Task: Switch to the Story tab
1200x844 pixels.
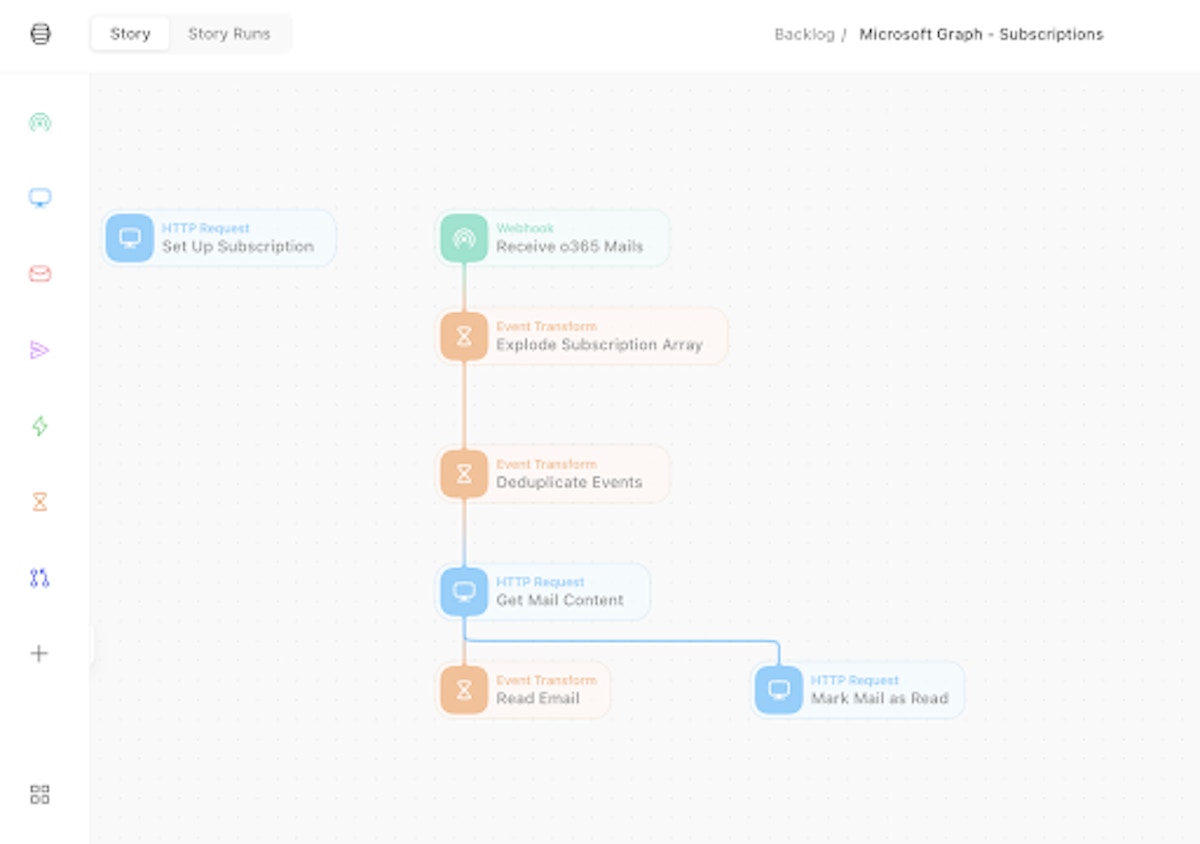Action: (130, 34)
